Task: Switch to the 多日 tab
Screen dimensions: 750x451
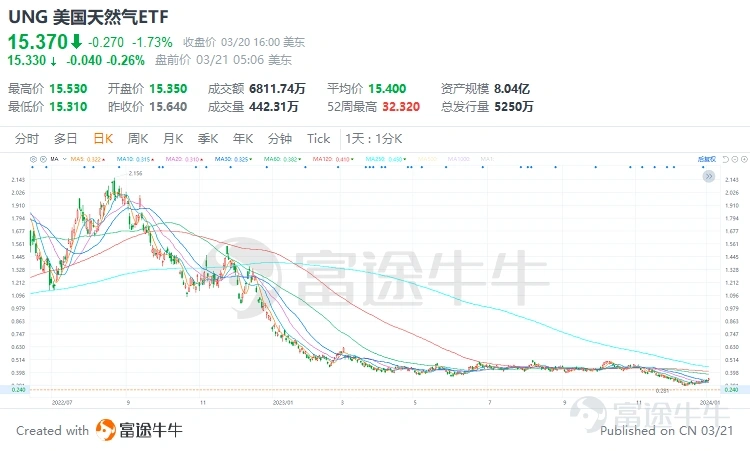Action: (x=66, y=139)
